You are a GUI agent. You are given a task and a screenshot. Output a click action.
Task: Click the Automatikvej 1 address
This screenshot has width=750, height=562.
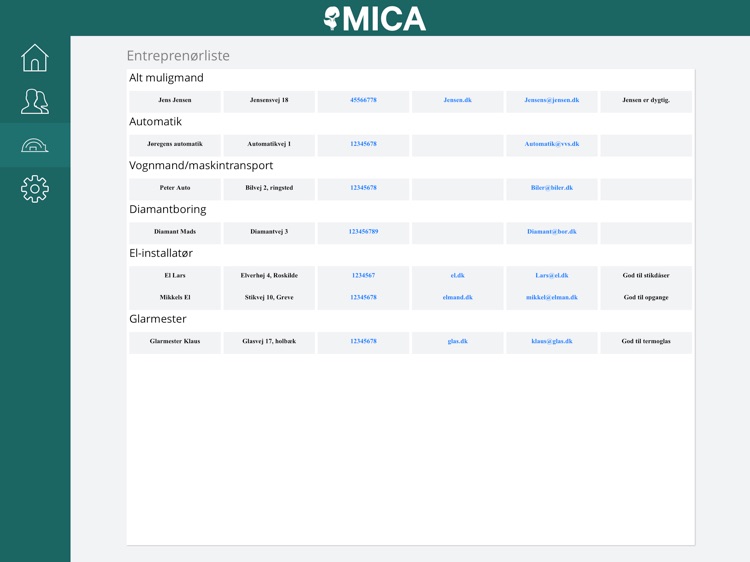coord(269,143)
